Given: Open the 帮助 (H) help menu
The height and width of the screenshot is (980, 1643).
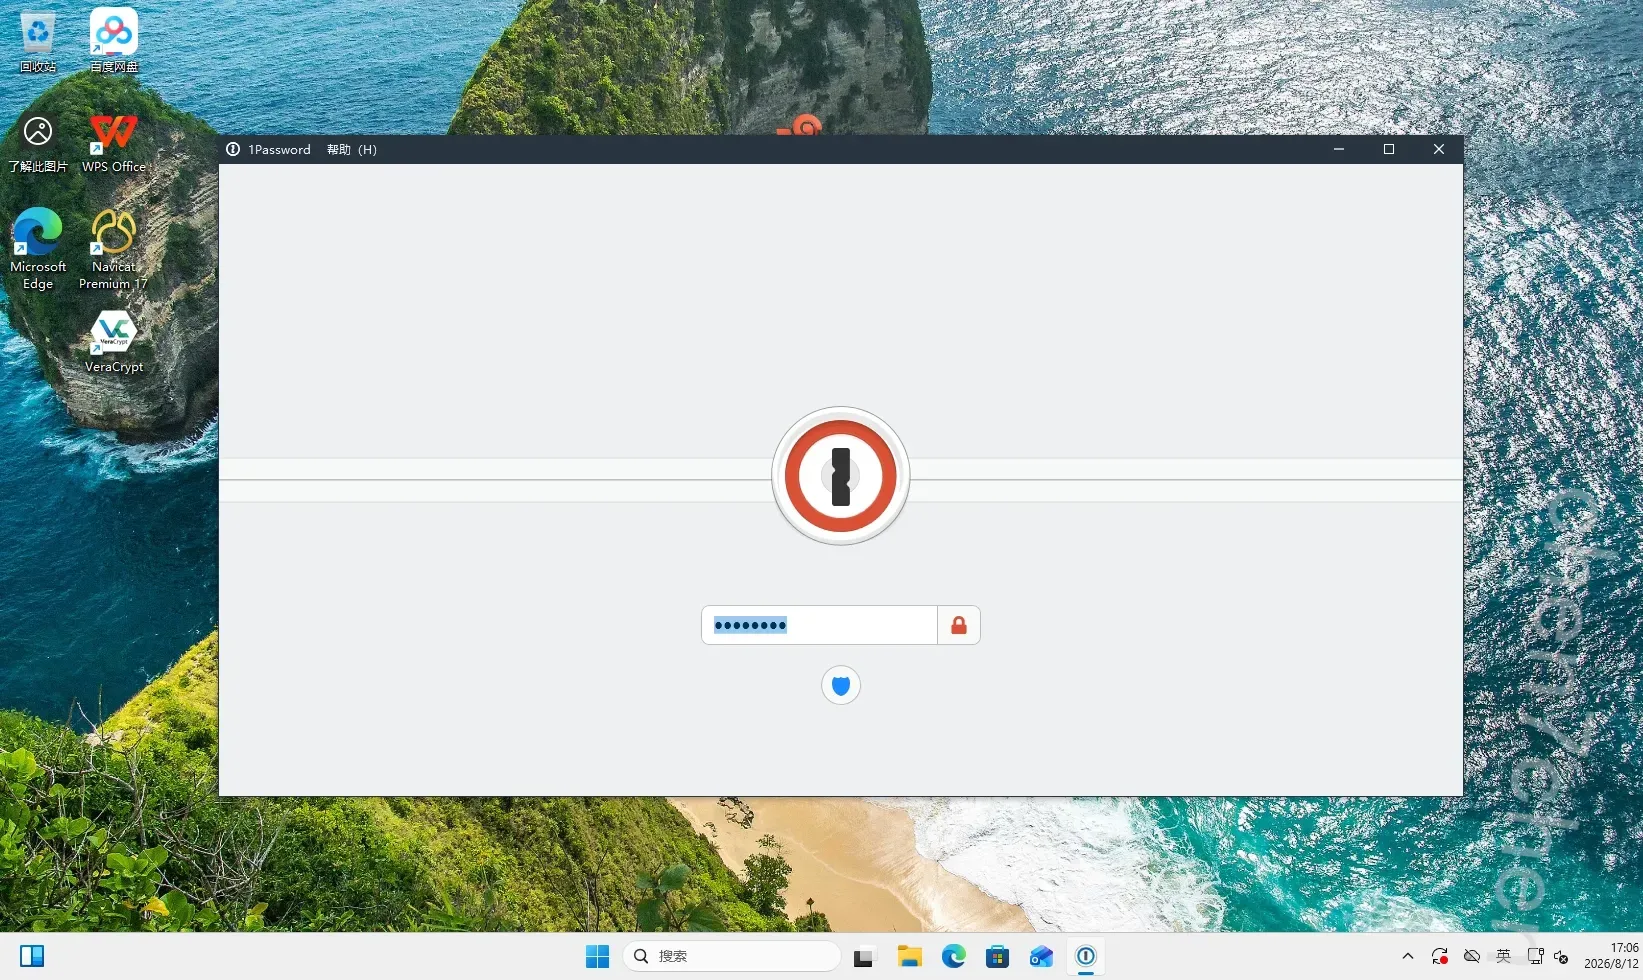Looking at the screenshot, I should tap(352, 149).
